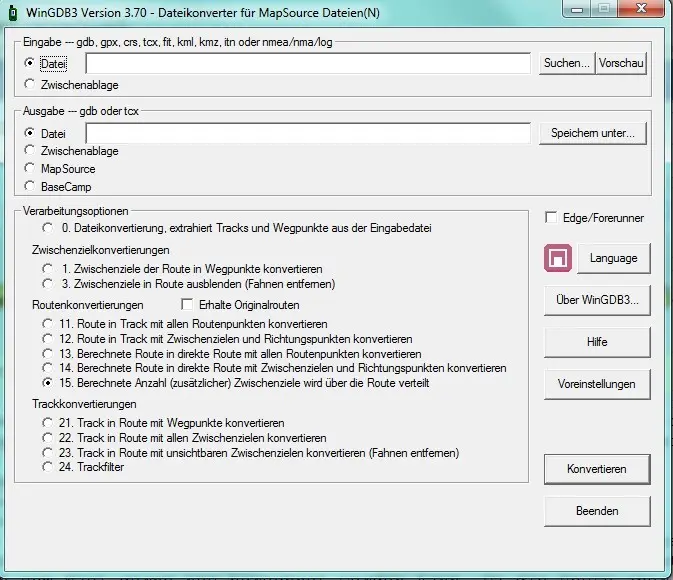Choose 'MapSource' as output target
This screenshot has height=580, width=673.
29,168
